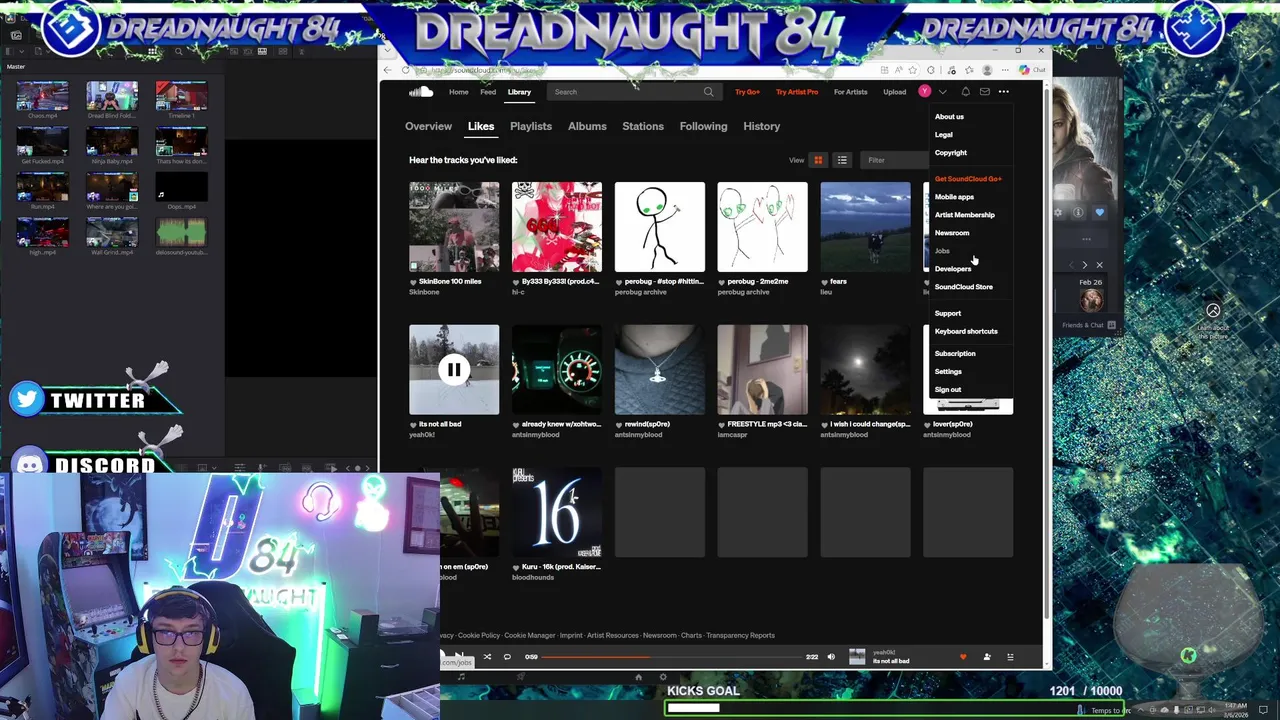Click the media pool search magnifier icon
This screenshot has width=1280, height=720.
tap(179, 52)
